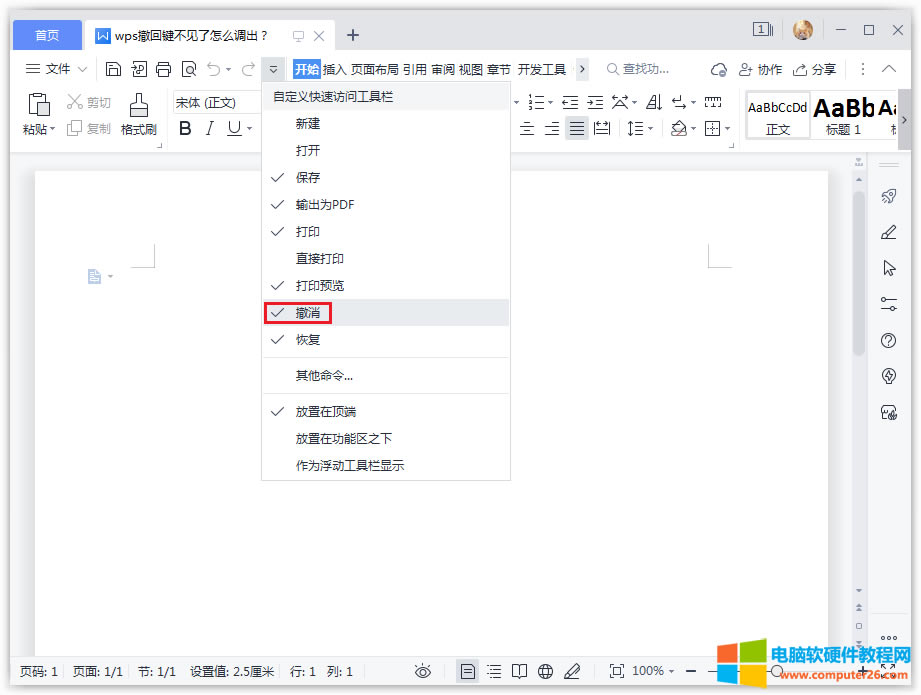
Task: Click the Save icon in quick access toolbar
Action: coord(113,69)
